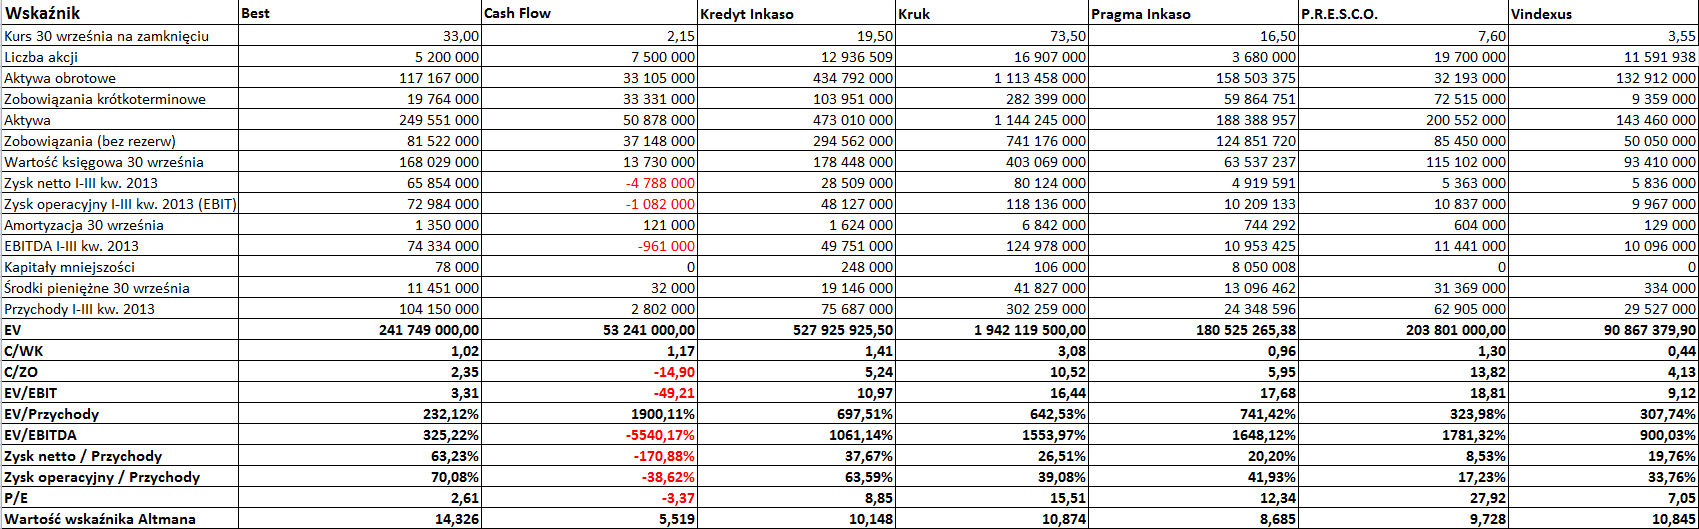The height and width of the screenshot is (529, 1699).
Task: Select red C/ZO value '-14,90'
Action: [673, 372]
